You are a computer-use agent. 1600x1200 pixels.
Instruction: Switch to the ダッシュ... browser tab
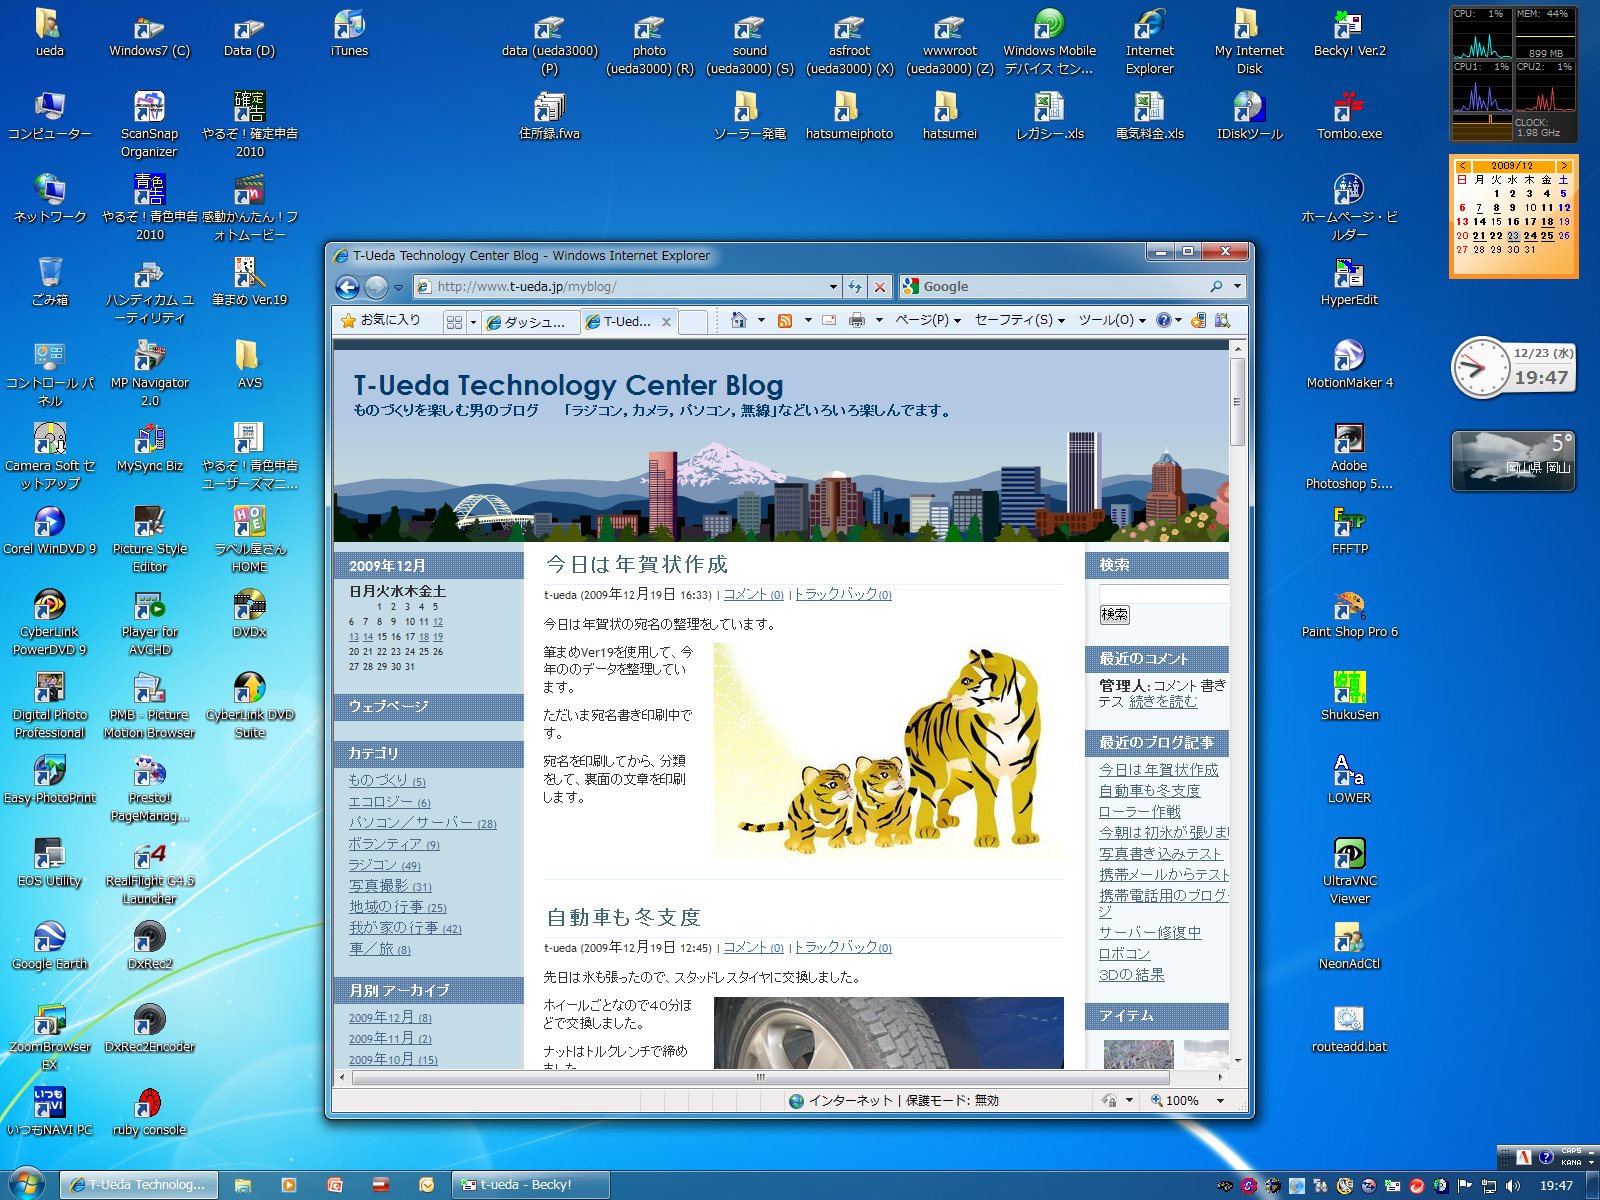[x=530, y=321]
